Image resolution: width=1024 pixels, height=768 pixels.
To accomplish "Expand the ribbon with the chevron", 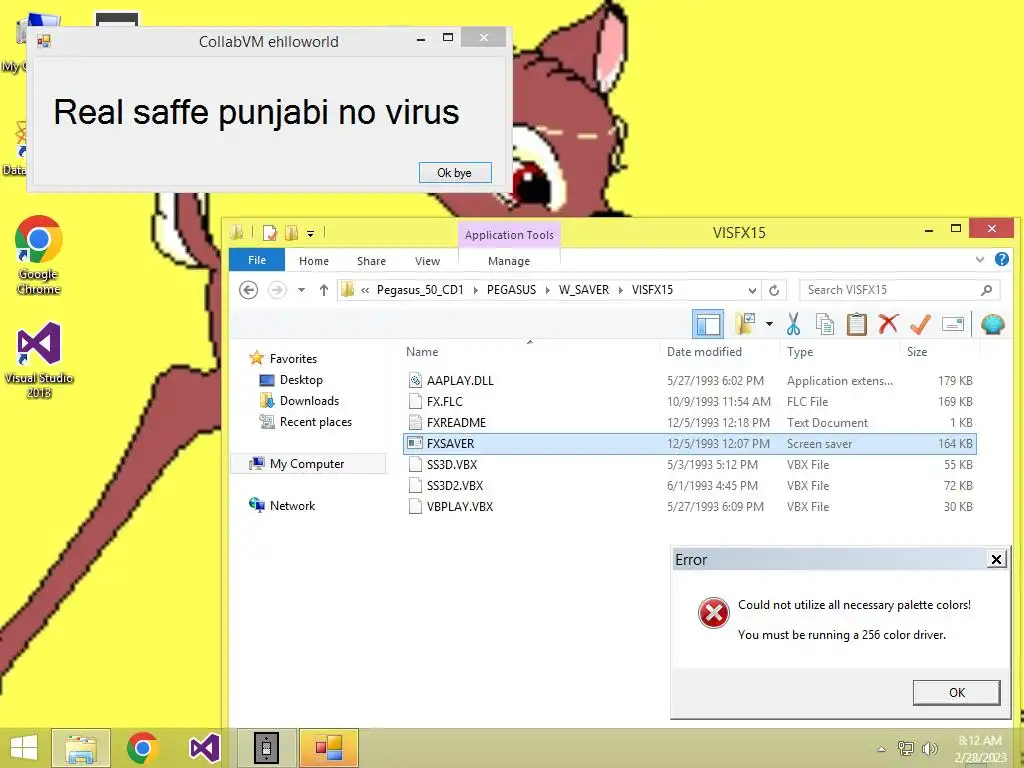I will tap(980, 260).
